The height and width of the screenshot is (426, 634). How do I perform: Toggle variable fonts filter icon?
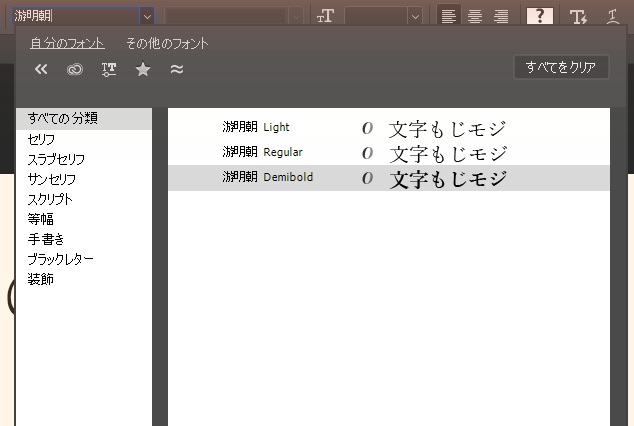pyautogui.click(x=109, y=70)
